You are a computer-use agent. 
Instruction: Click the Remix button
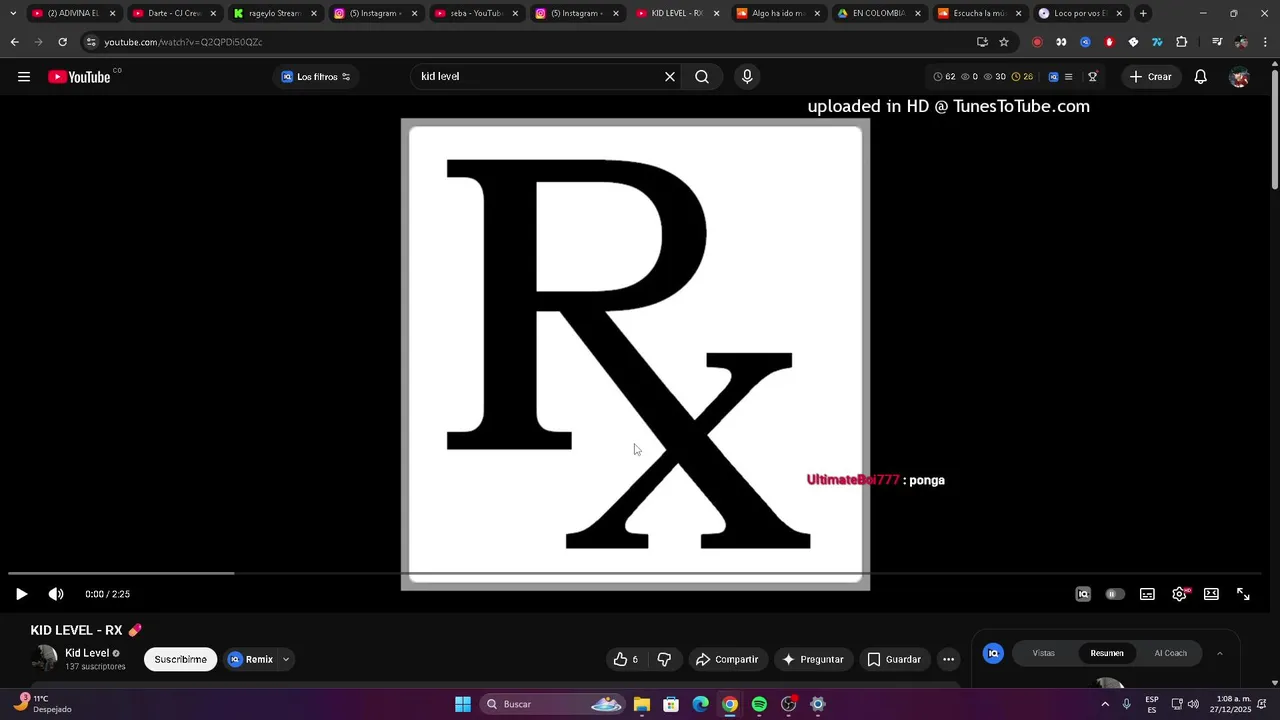[x=251, y=659]
